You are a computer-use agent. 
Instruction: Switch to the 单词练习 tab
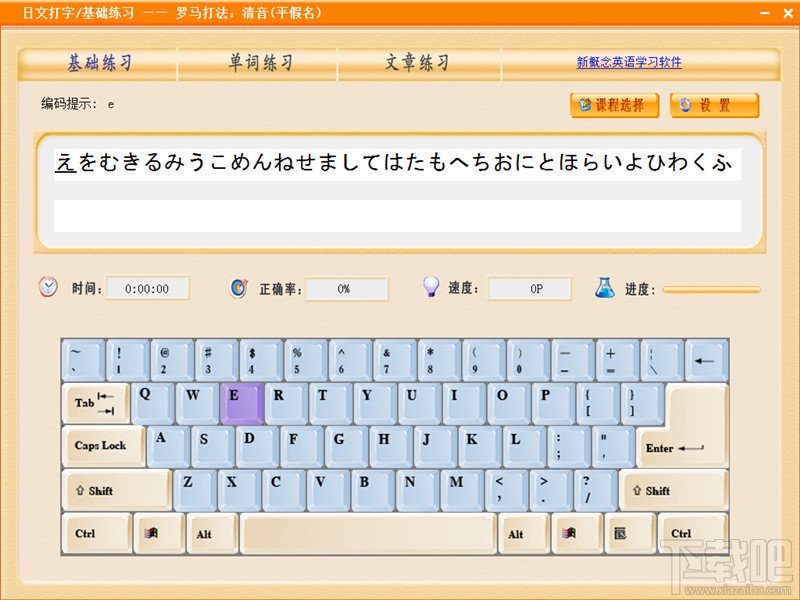pos(260,63)
